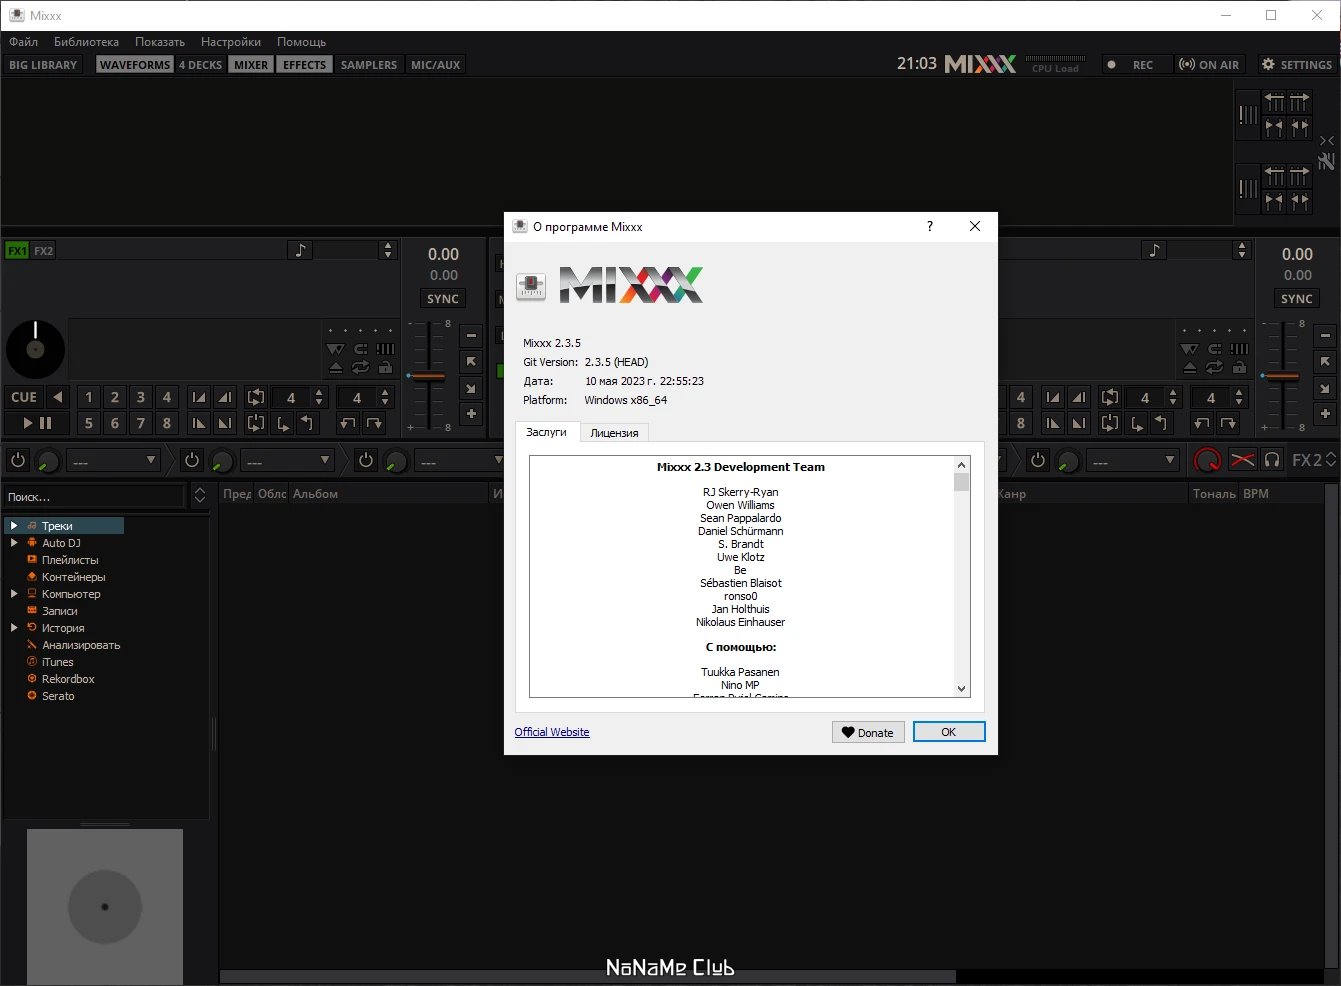Expand the FX2 unit chevron
Image resolution: width=1341 pixels, height=986 pixels.
coord(1331,460)
